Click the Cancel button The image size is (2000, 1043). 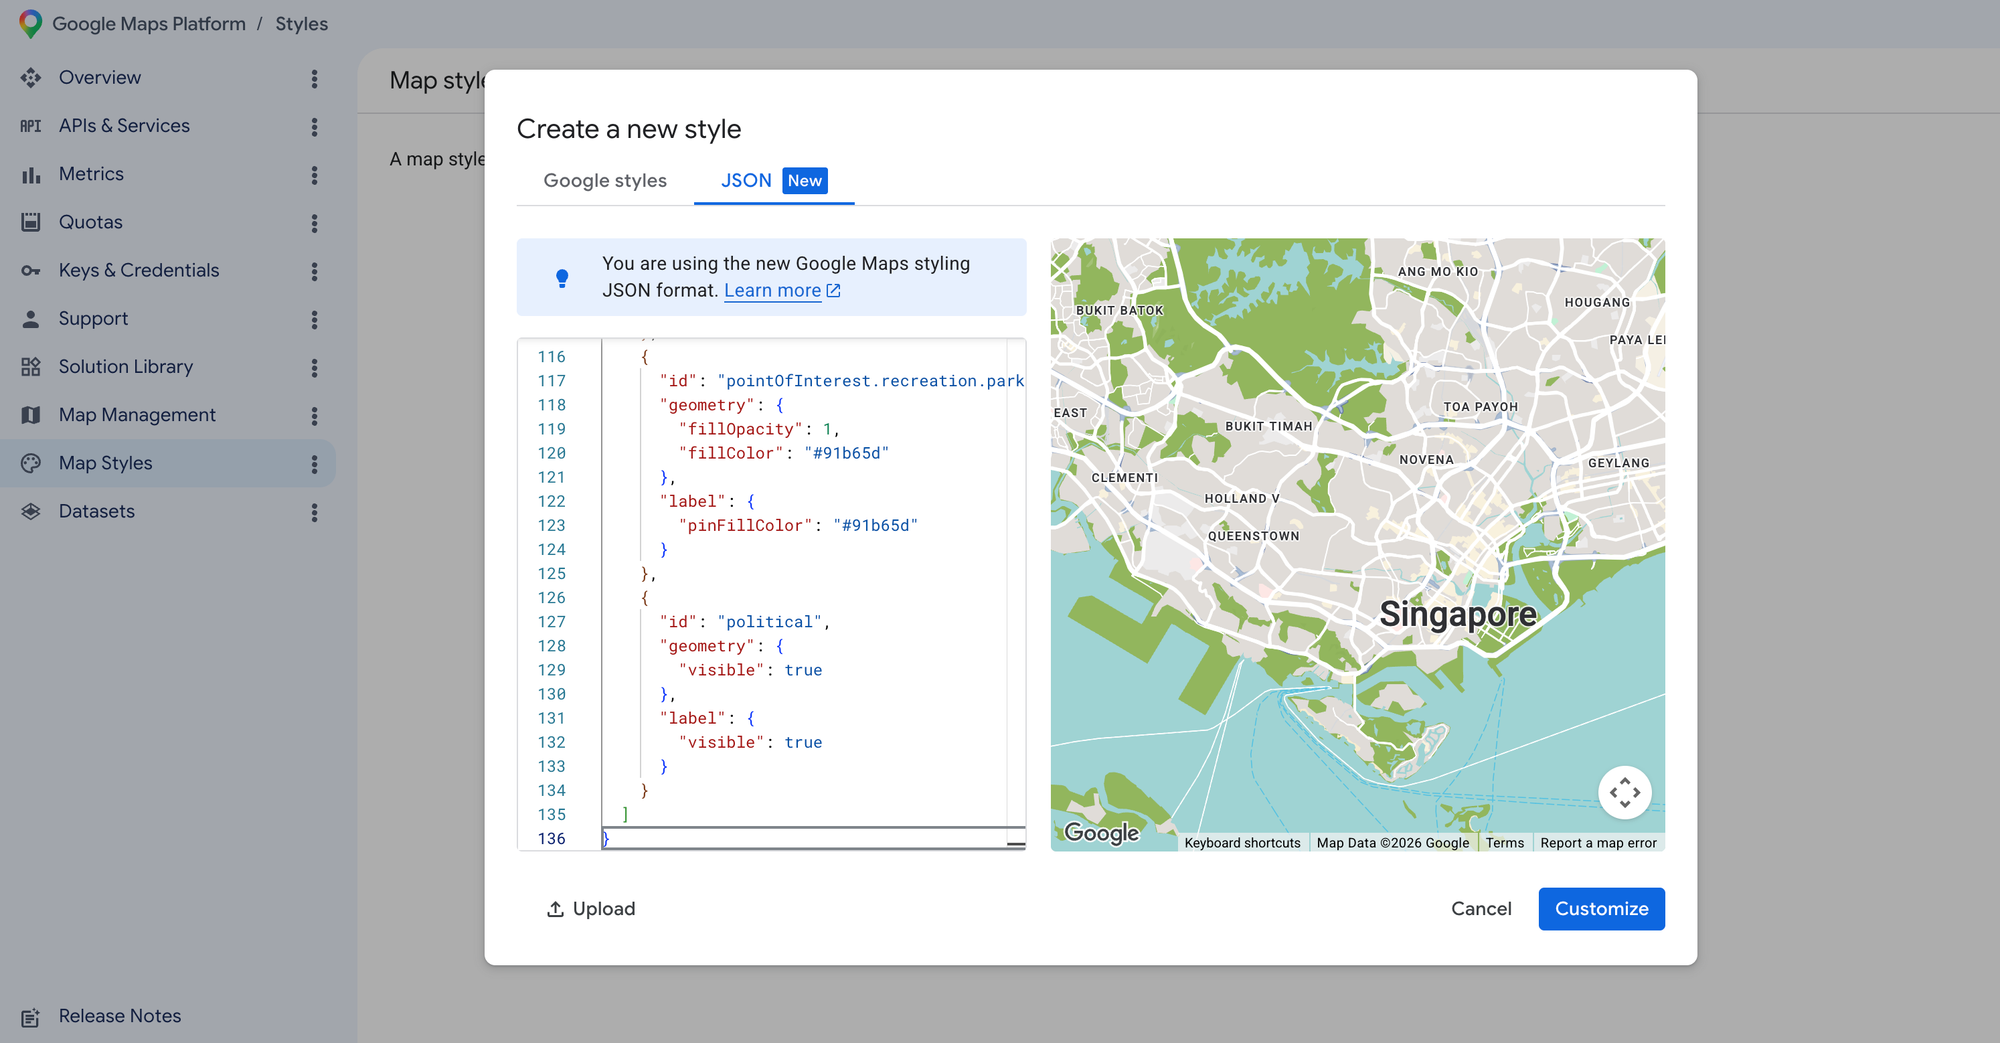[x=1481, y=909]
